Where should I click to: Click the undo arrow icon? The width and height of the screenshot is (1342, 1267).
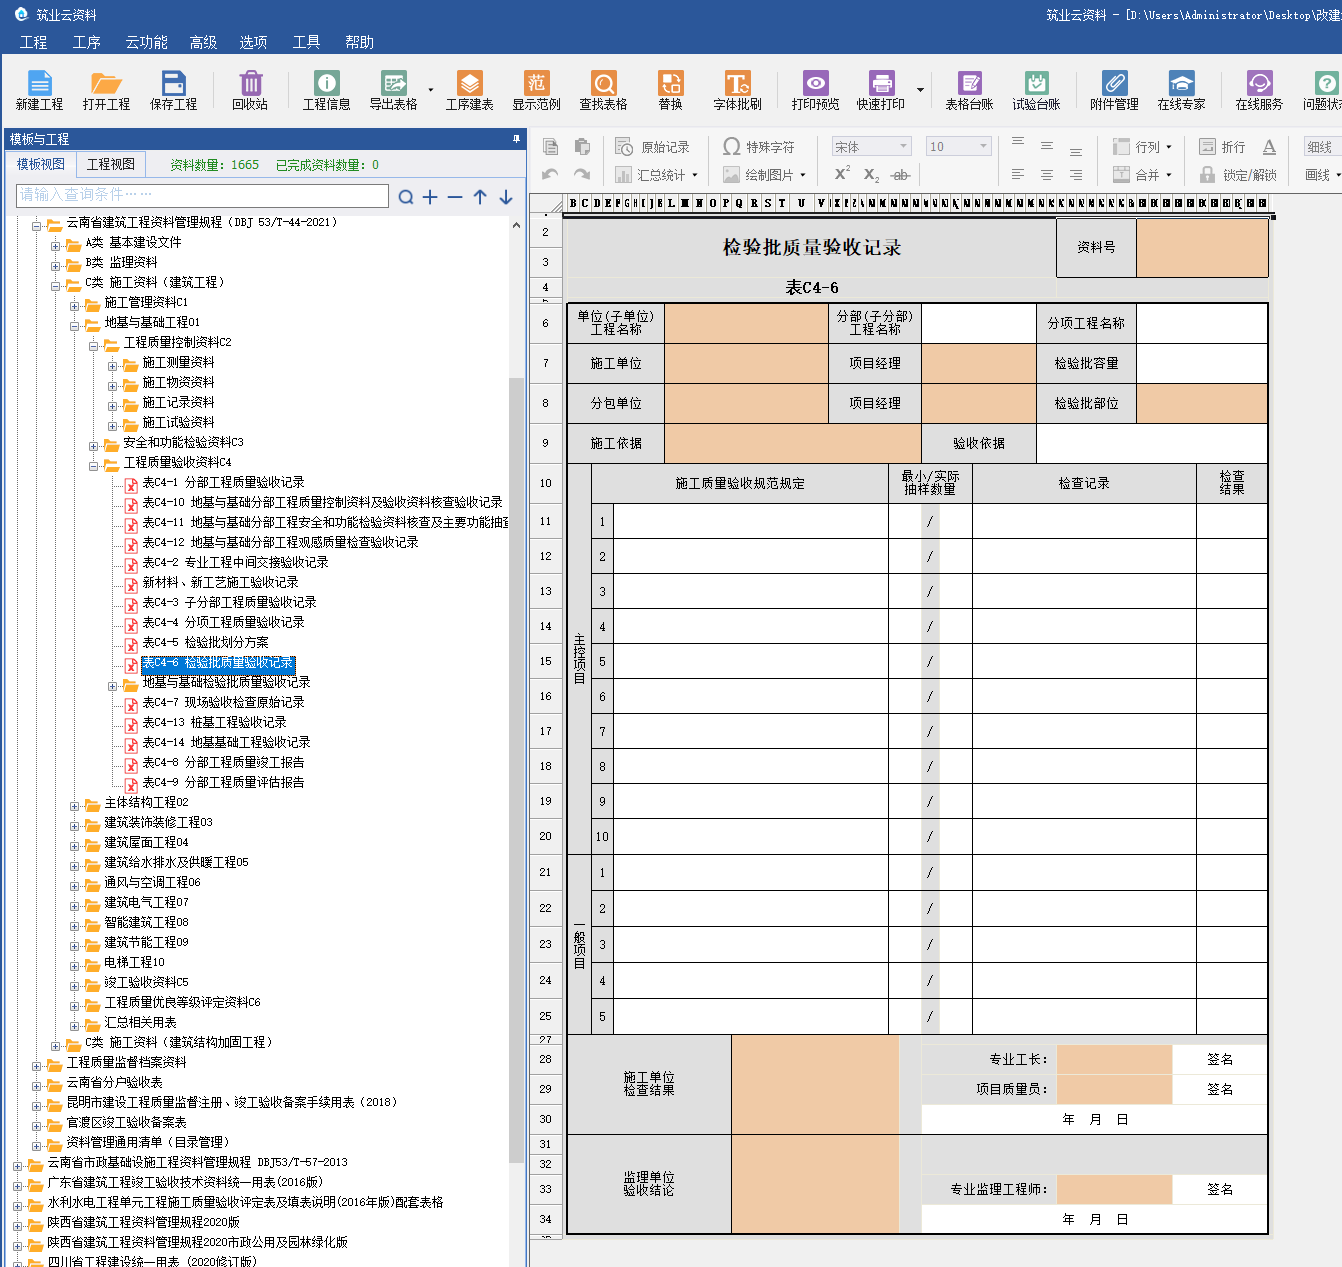click(550, 175)
